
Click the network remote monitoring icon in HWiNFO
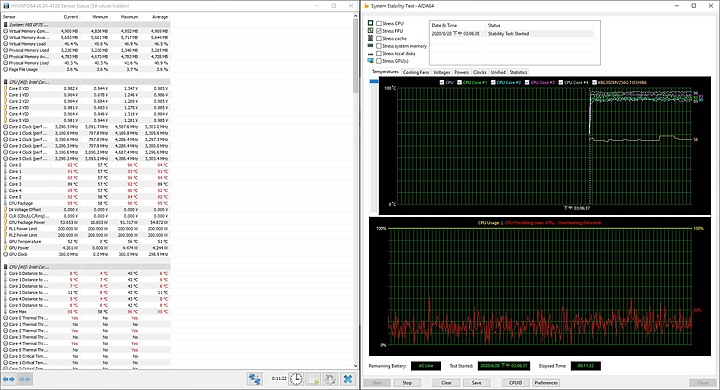pos(254,379)
